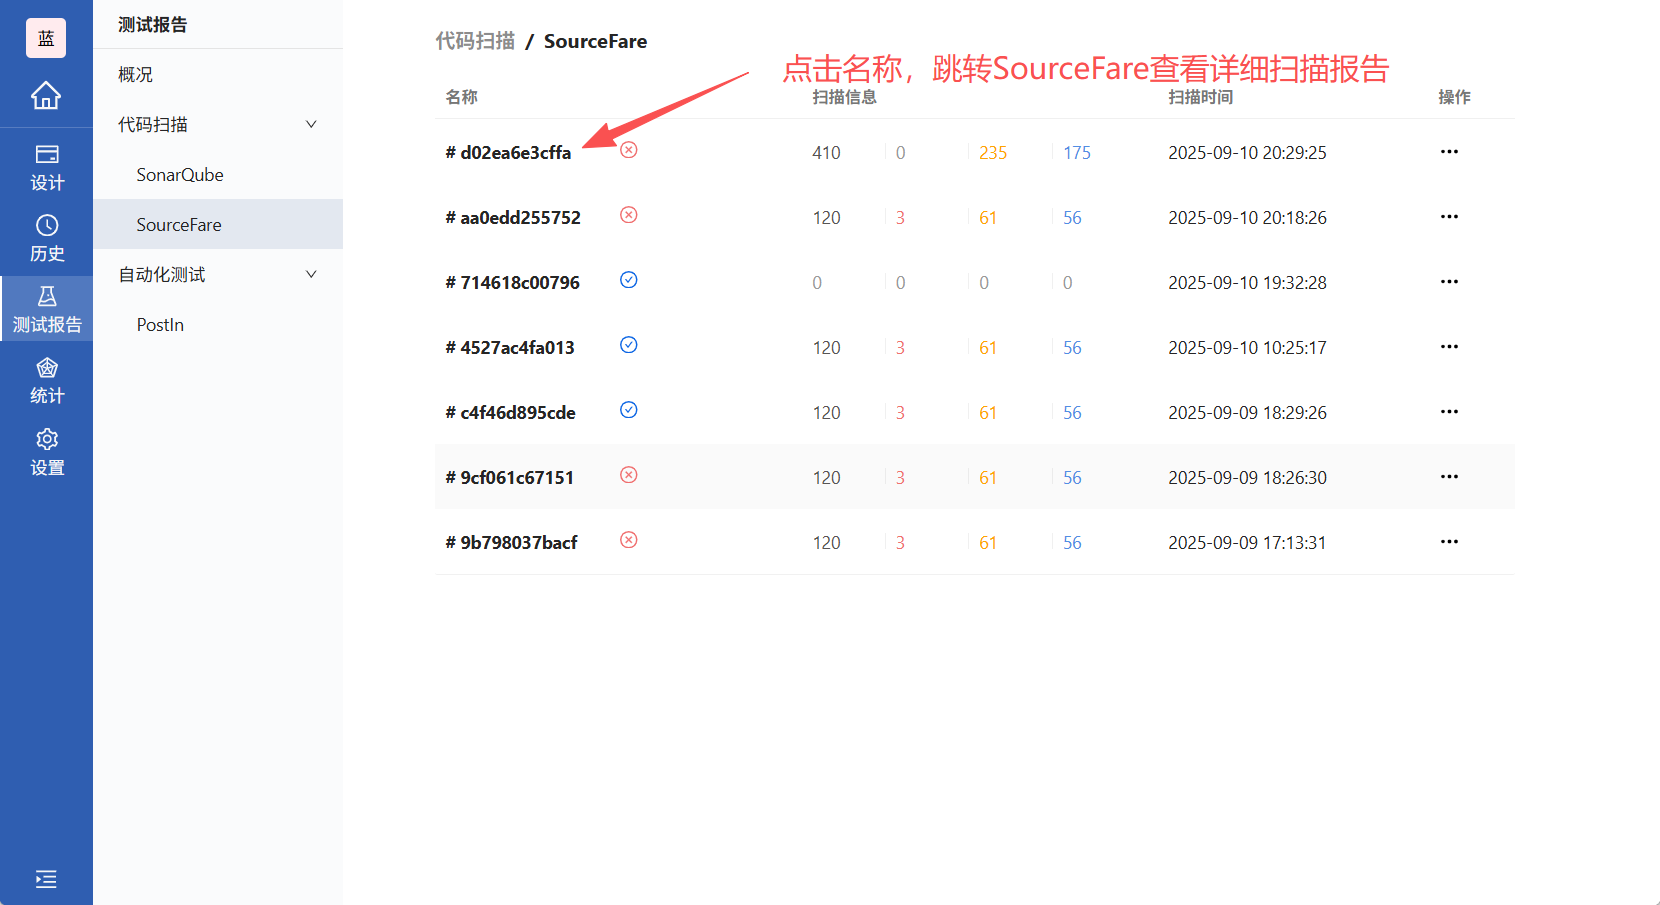Viewport: 1660px width, 905px height.
Task: Click total count 410 in first row
Action: [x=826, y=153]
